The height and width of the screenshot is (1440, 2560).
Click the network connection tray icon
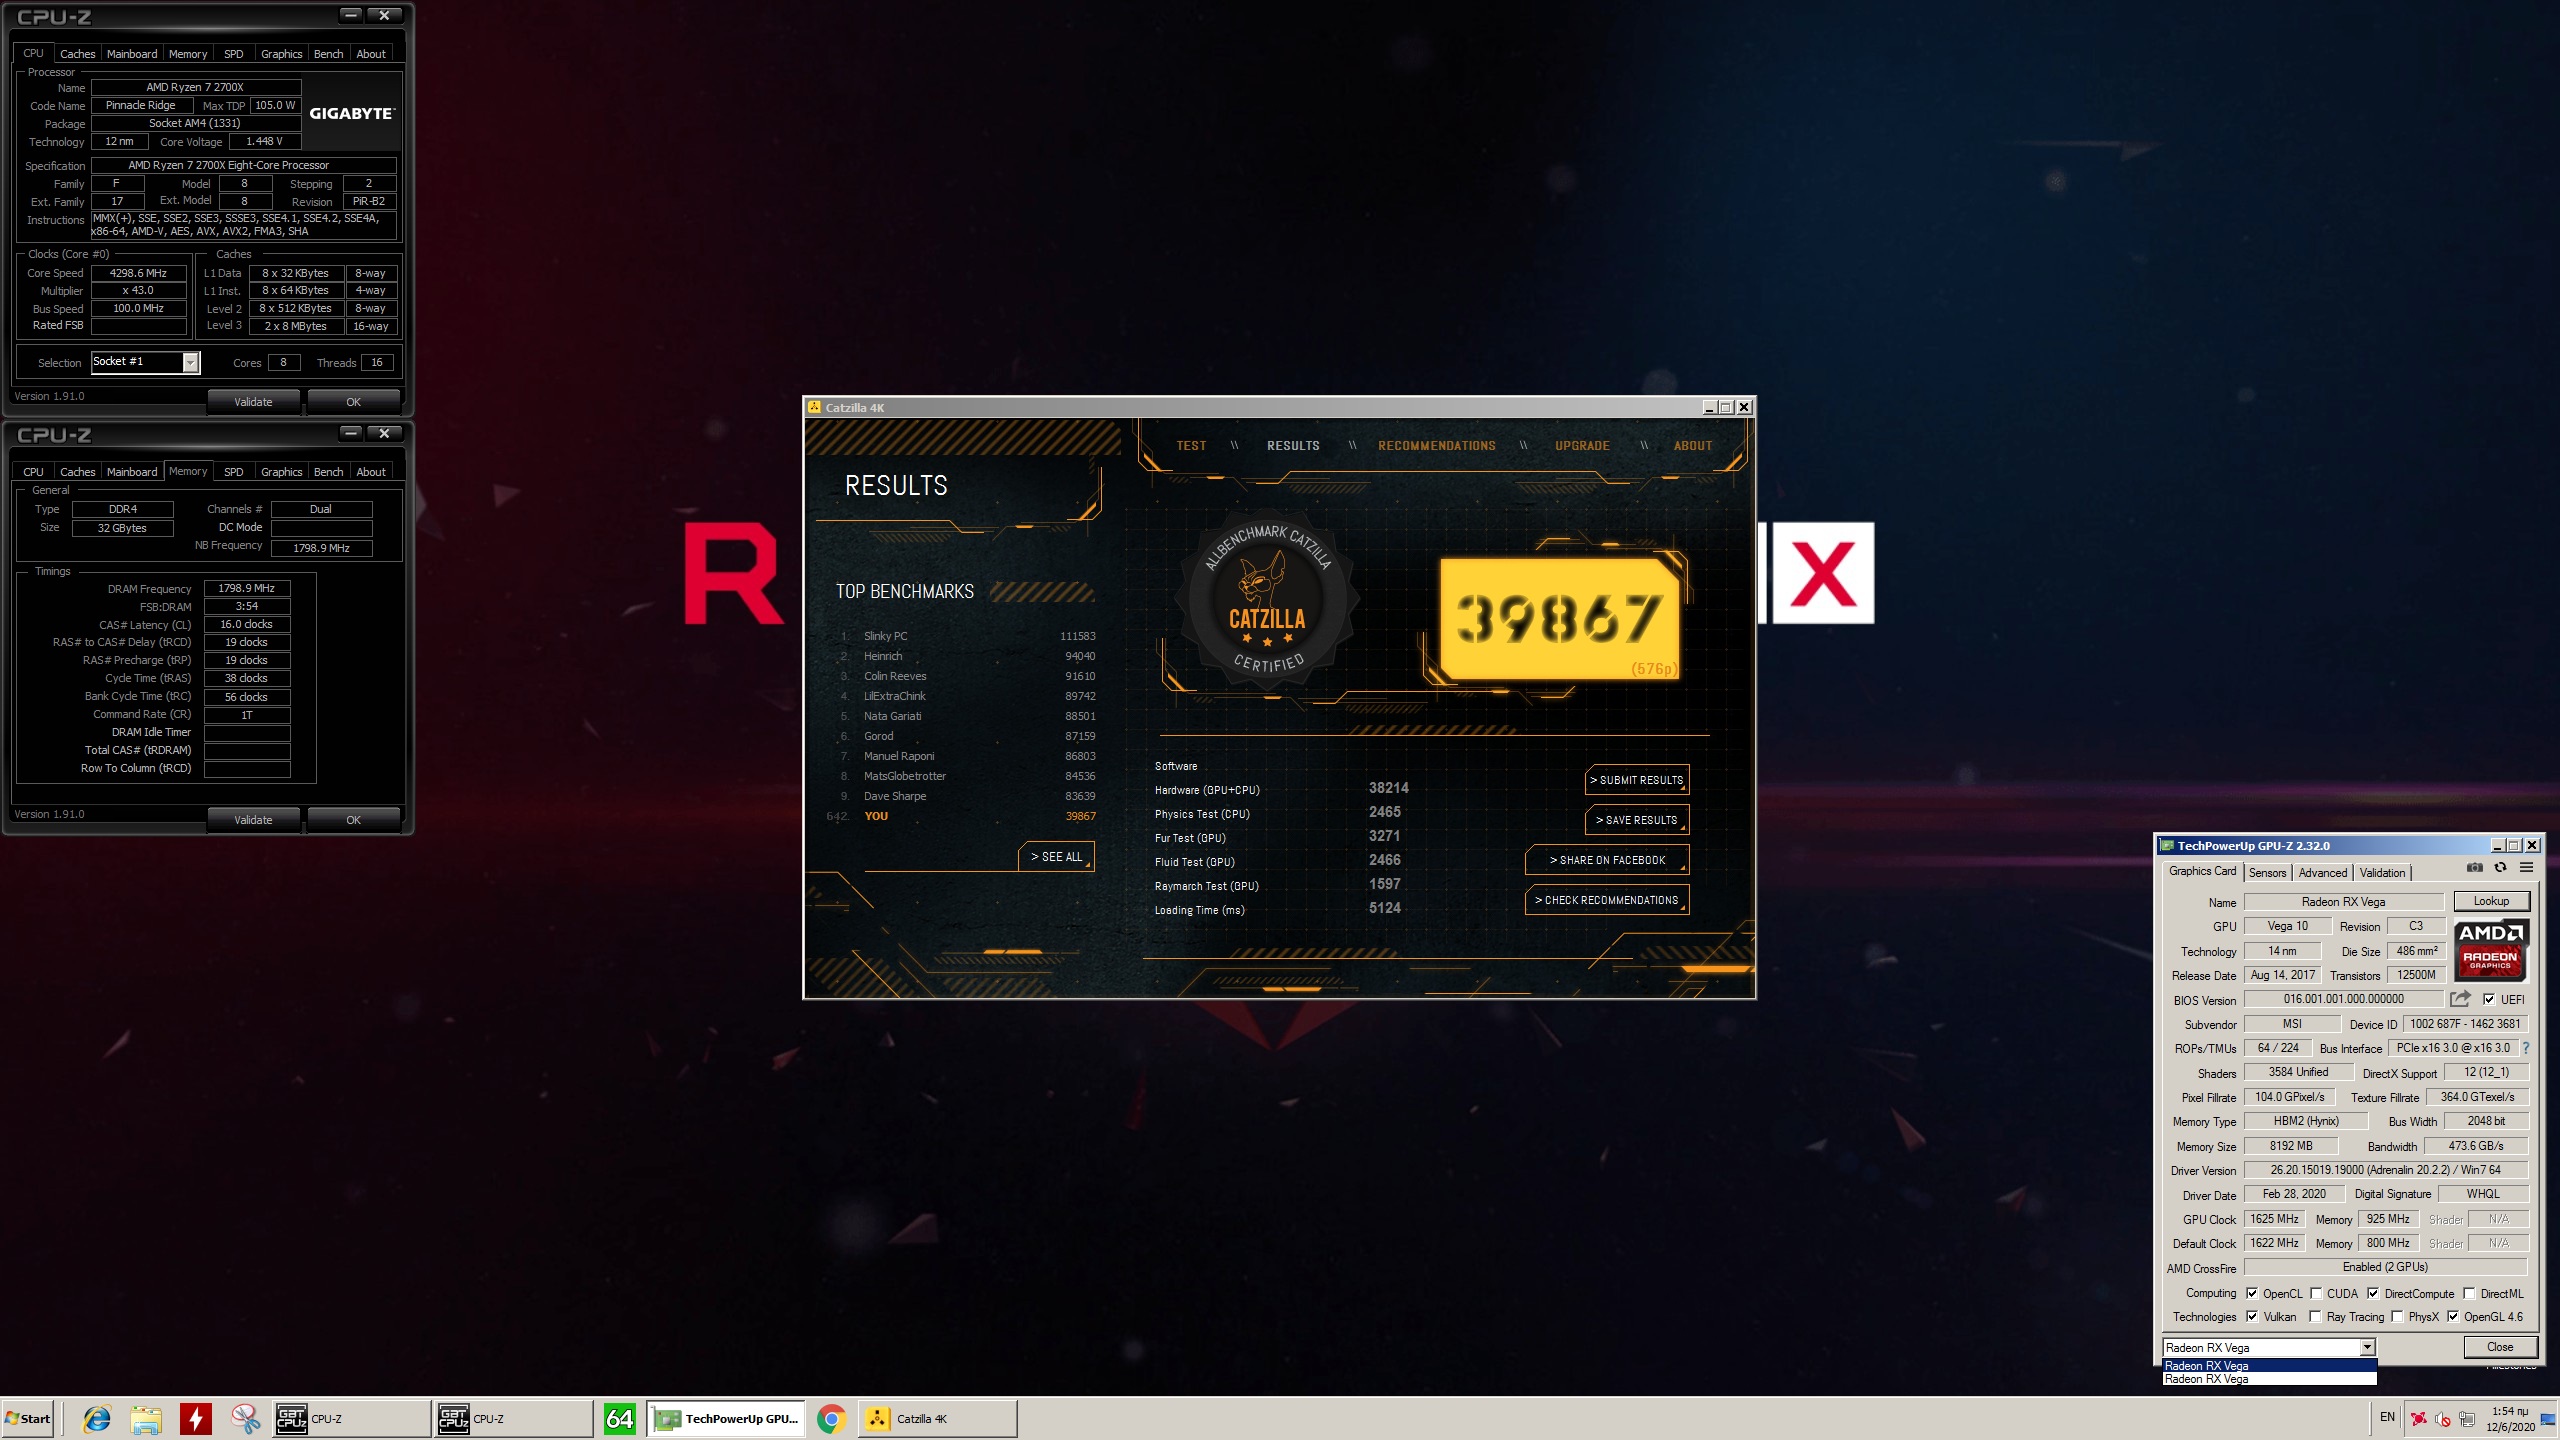[2467, 1418]
